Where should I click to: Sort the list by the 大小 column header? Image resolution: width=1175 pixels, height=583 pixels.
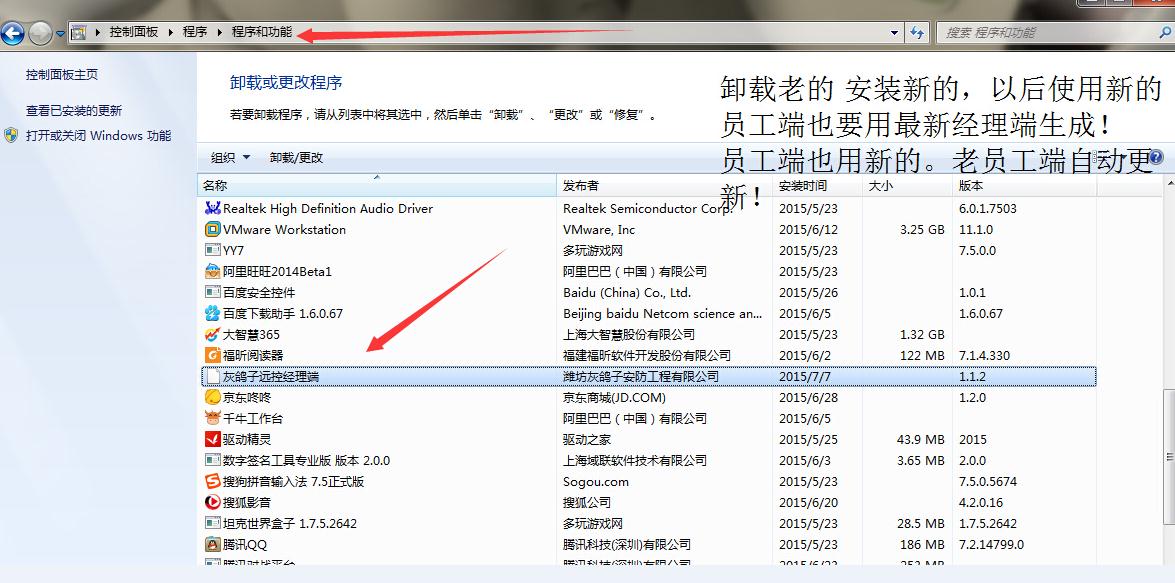point(907,185)
